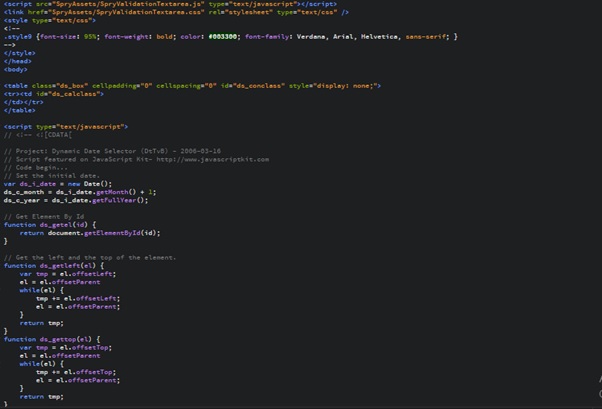Click the tmp += el.offsetTop line
This screenshot has height=409, width=602.
tap(76, 372)
